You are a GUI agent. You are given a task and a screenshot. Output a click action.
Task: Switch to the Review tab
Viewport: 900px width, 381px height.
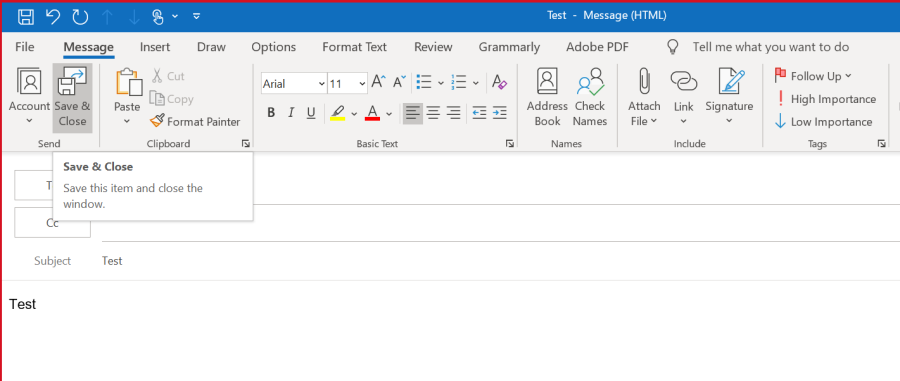coord(433,47)
